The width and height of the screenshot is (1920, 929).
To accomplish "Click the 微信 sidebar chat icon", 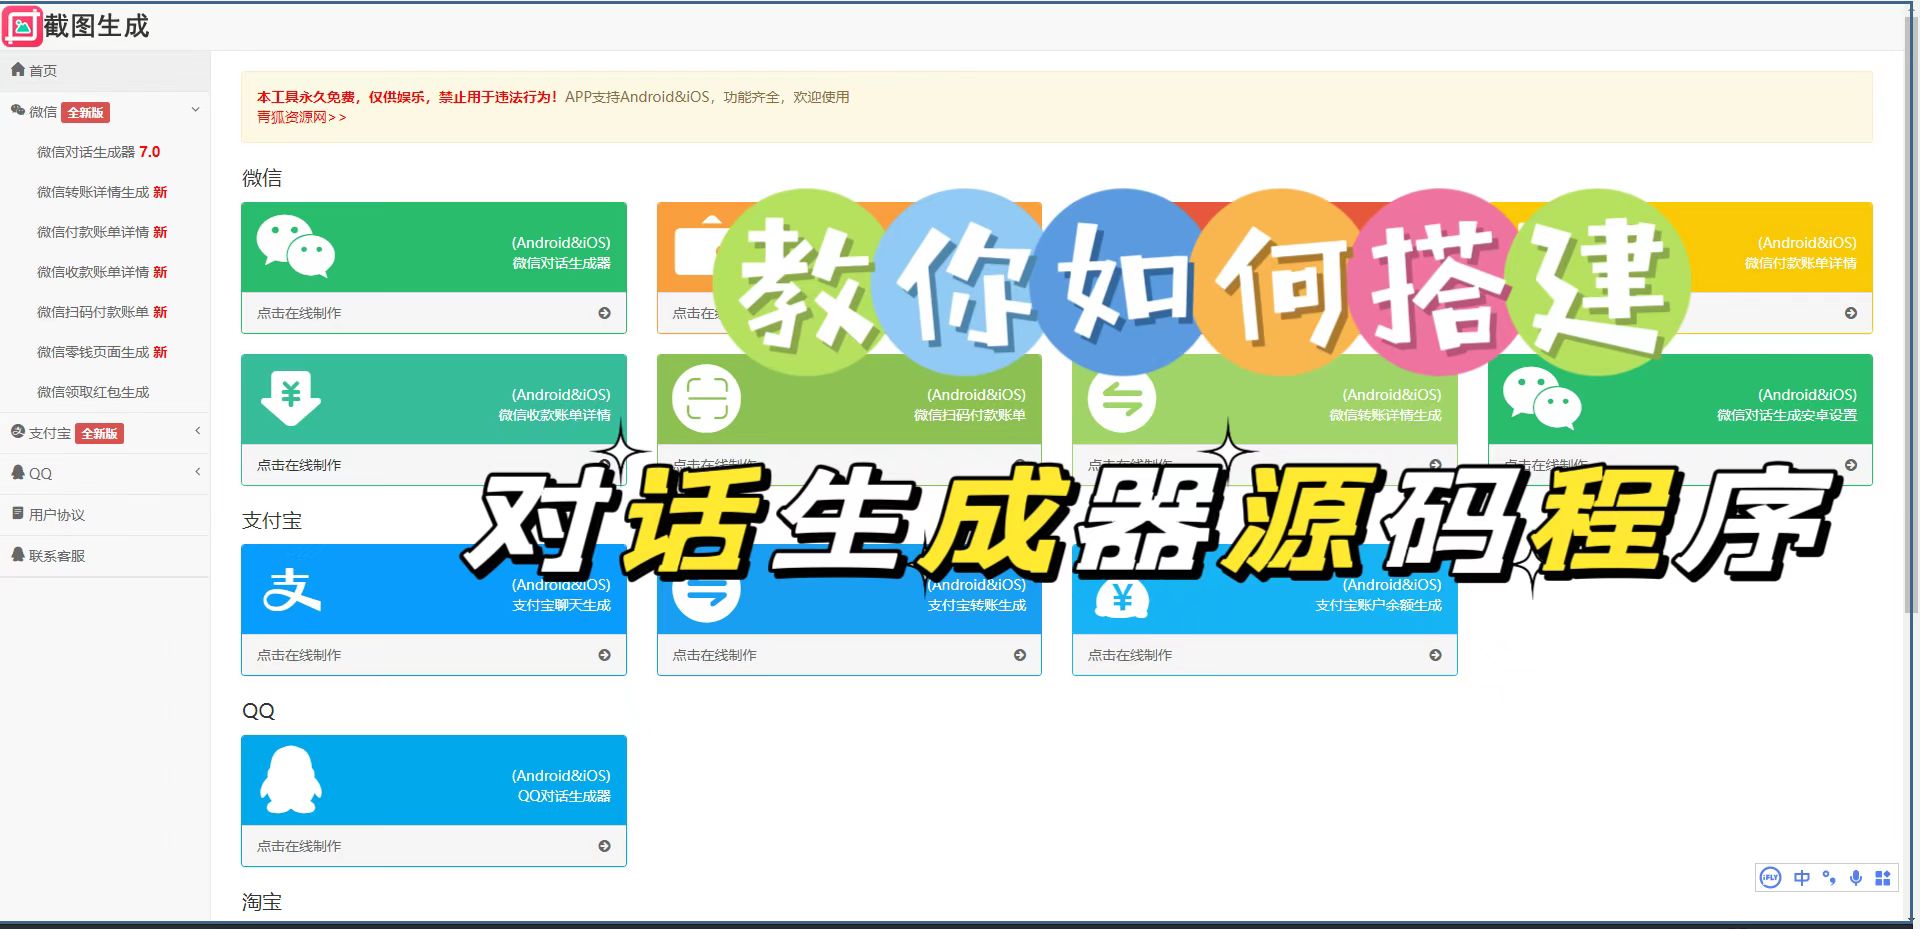I will [x=18, y=110].
